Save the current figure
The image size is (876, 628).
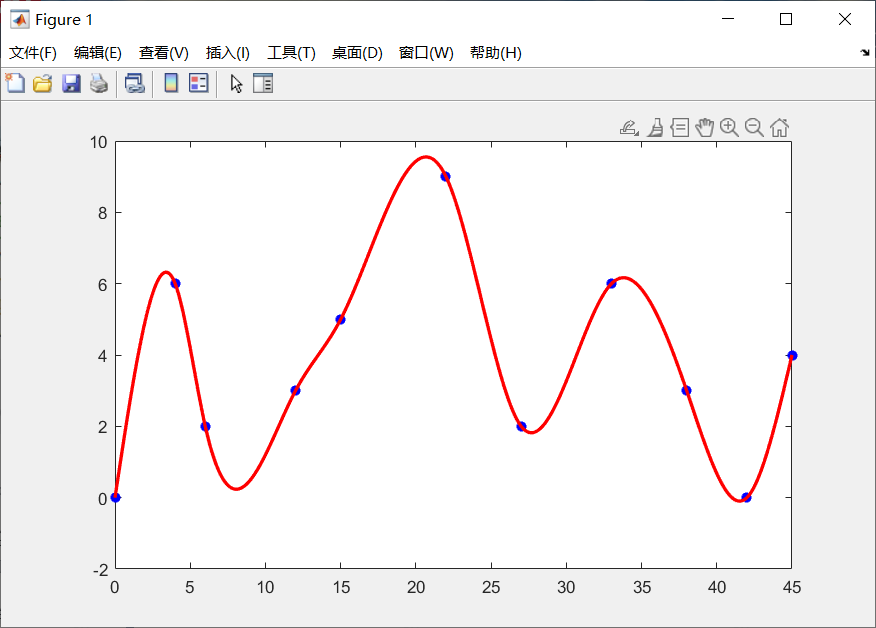point(70,83)
